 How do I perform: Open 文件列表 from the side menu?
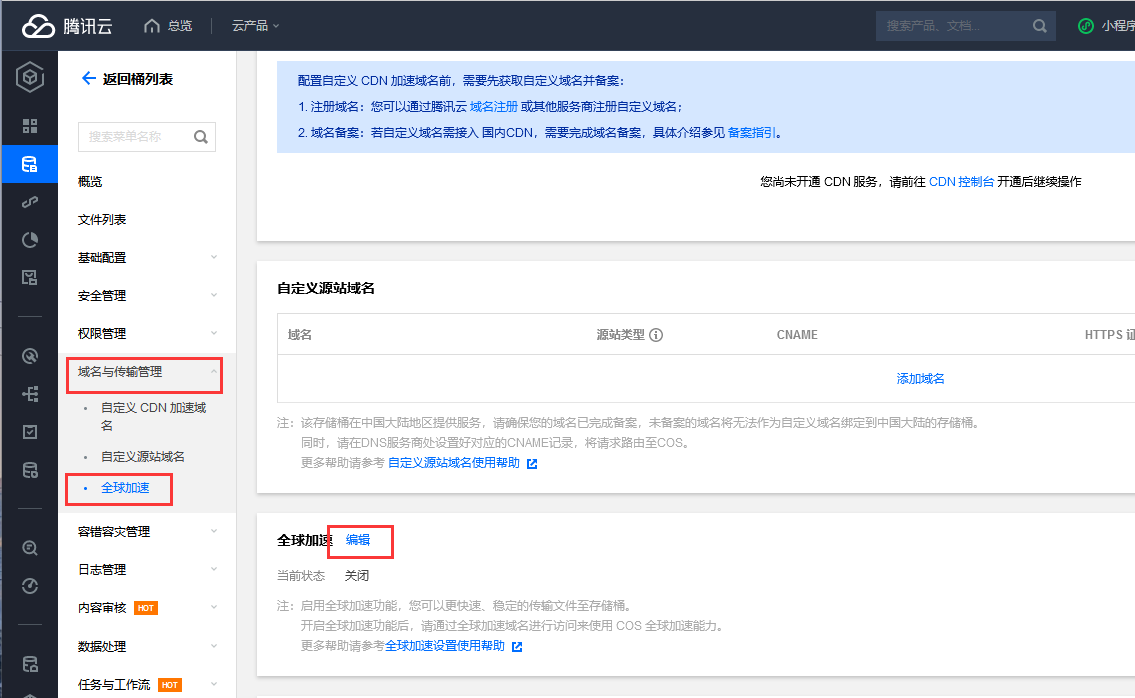[x=102, y=220]
